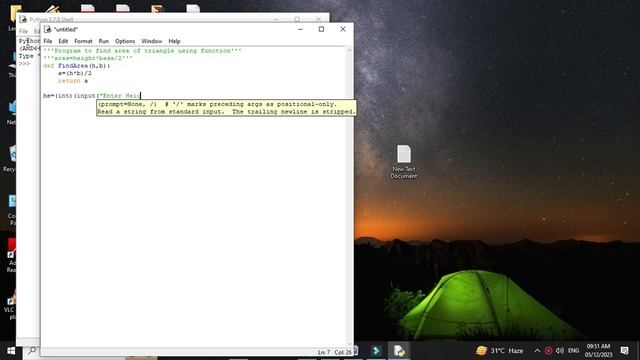Screen dimensions: 640x360
Task: Click the Col: 26 status indicator
Action: click(x=343, y=352)
